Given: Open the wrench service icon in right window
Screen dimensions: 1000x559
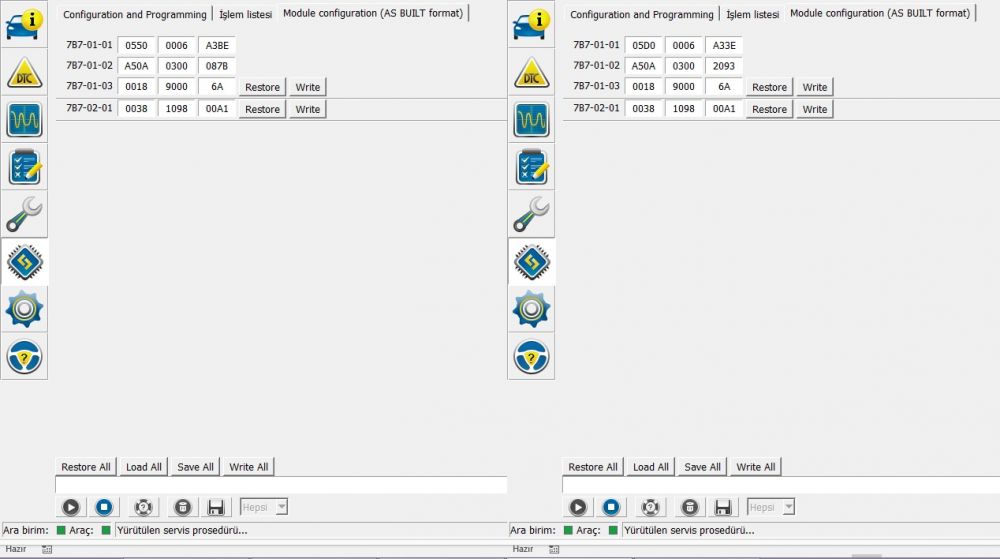Looking at the screenshot, I should [531, 214].
